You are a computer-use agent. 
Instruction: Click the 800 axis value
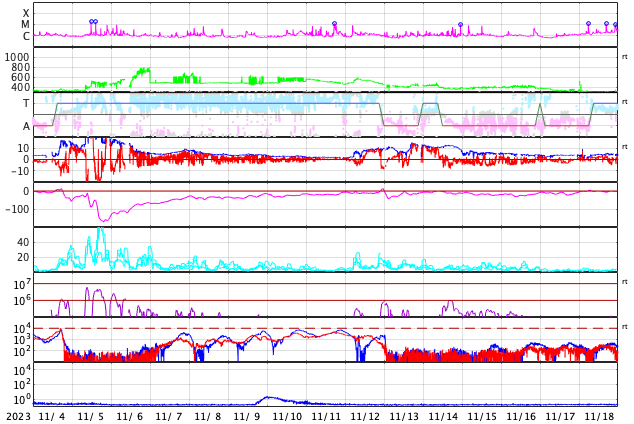tap(20, 67)
